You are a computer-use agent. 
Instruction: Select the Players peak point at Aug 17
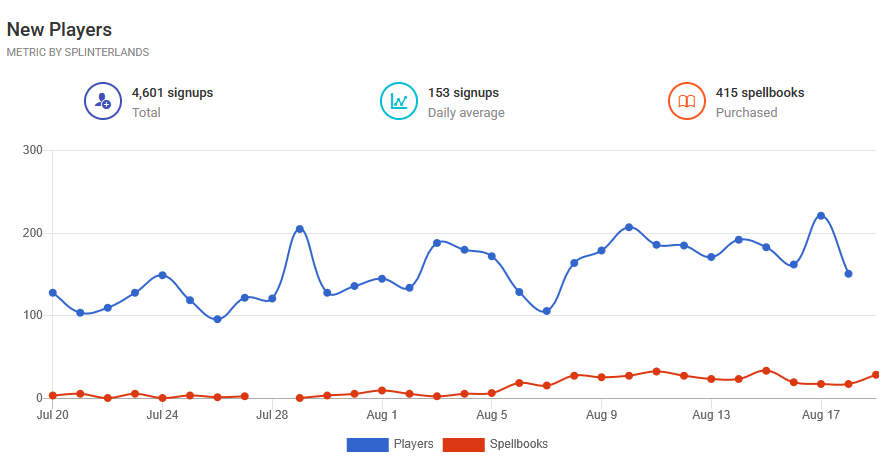click(821, 215)
